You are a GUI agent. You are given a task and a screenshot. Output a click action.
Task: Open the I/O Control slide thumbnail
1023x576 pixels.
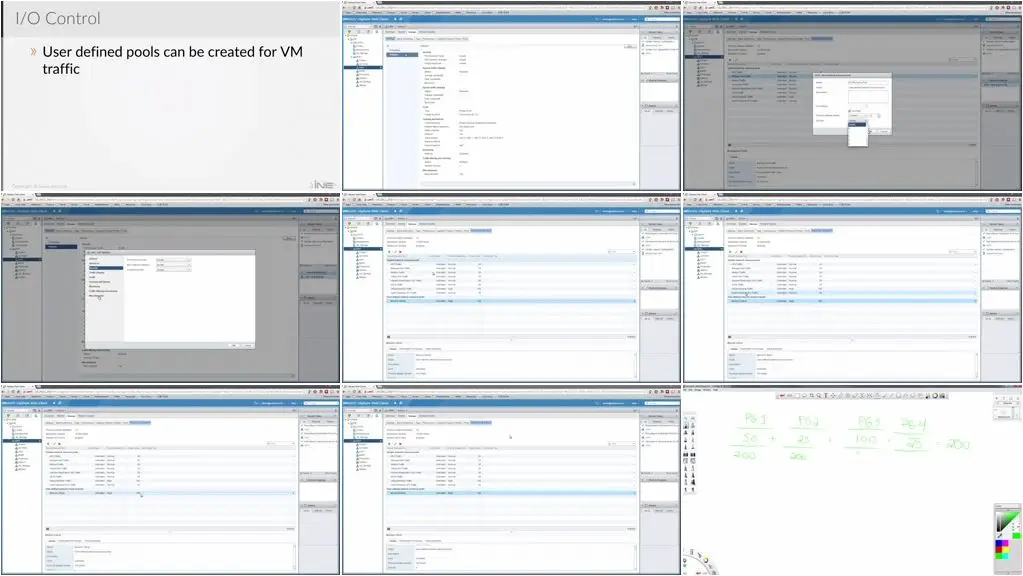(x=170, y=96)
